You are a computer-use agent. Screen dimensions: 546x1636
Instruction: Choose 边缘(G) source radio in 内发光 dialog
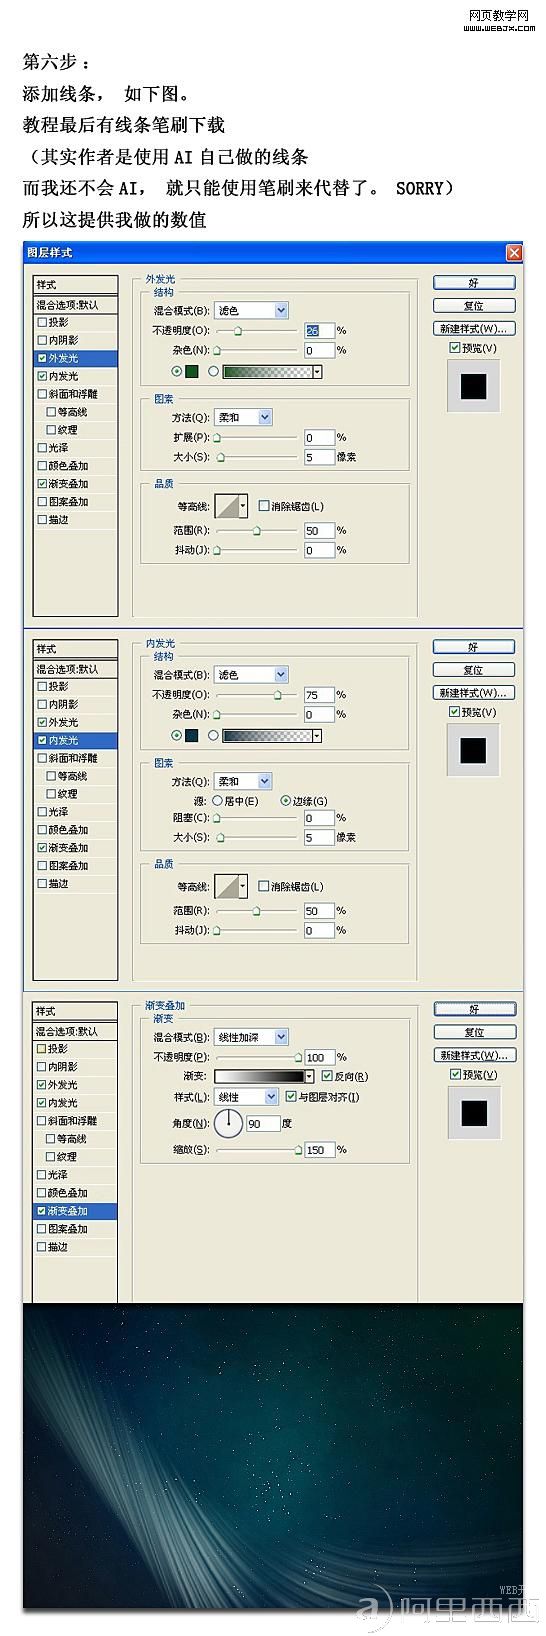pyautogui.click(x=285, y=801)
